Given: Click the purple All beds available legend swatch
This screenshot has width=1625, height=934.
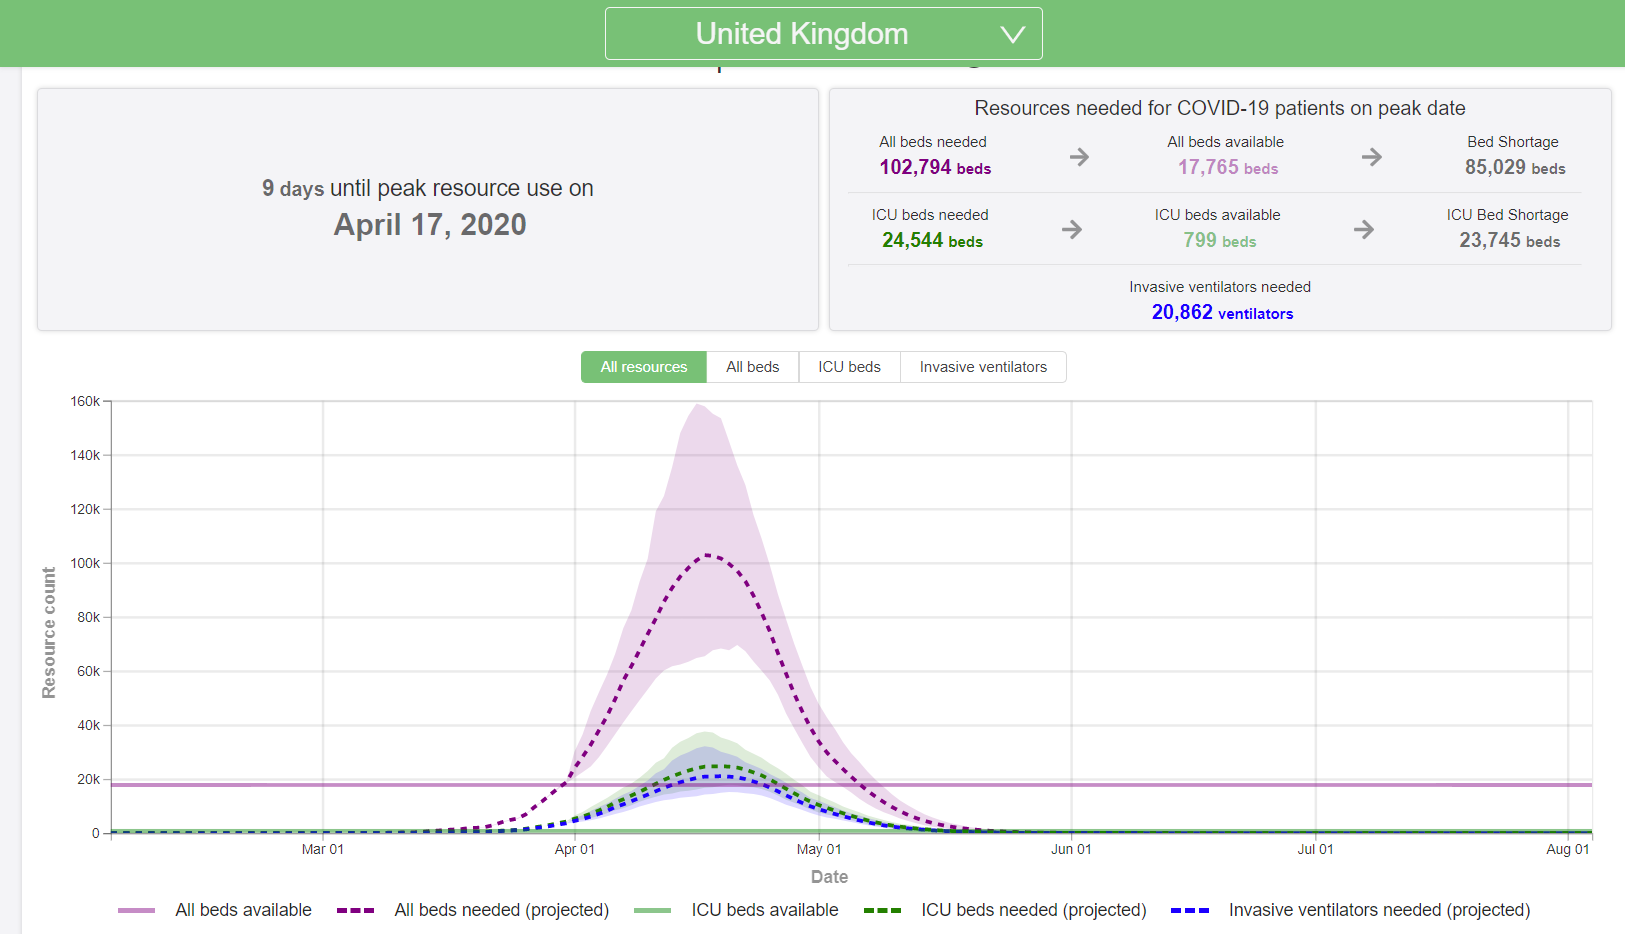Looking at the screenshot, I should click(x=137, y=910).
